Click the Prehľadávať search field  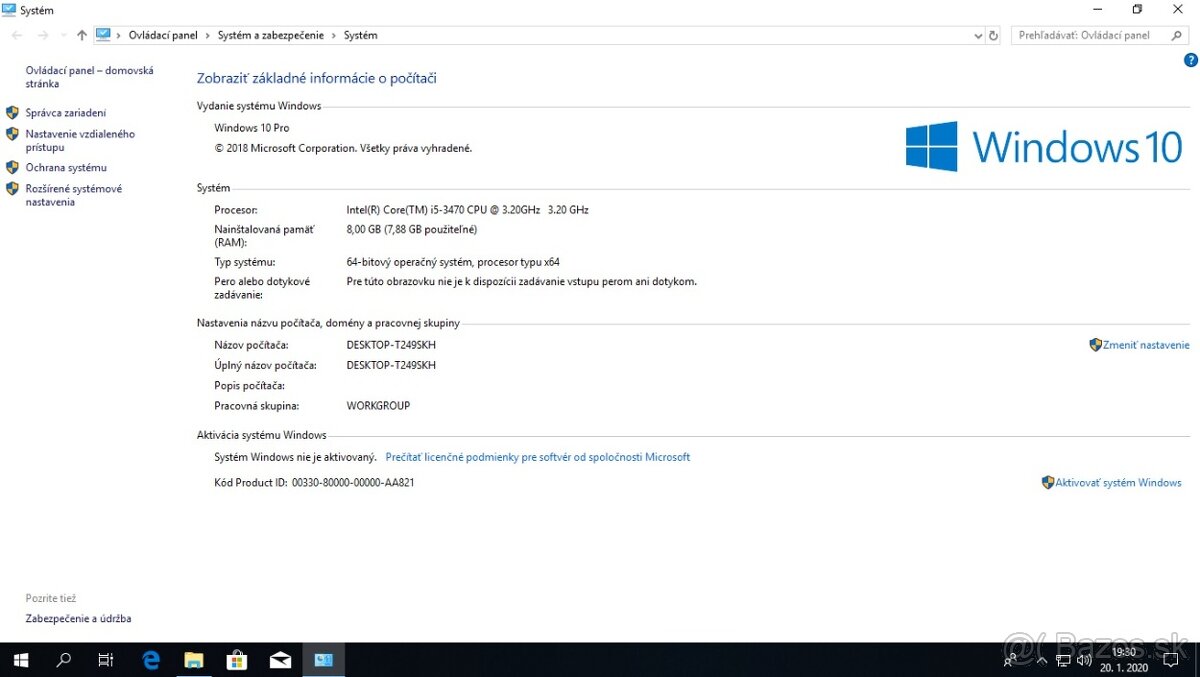pyautogui.click(x=1090, y=33)
